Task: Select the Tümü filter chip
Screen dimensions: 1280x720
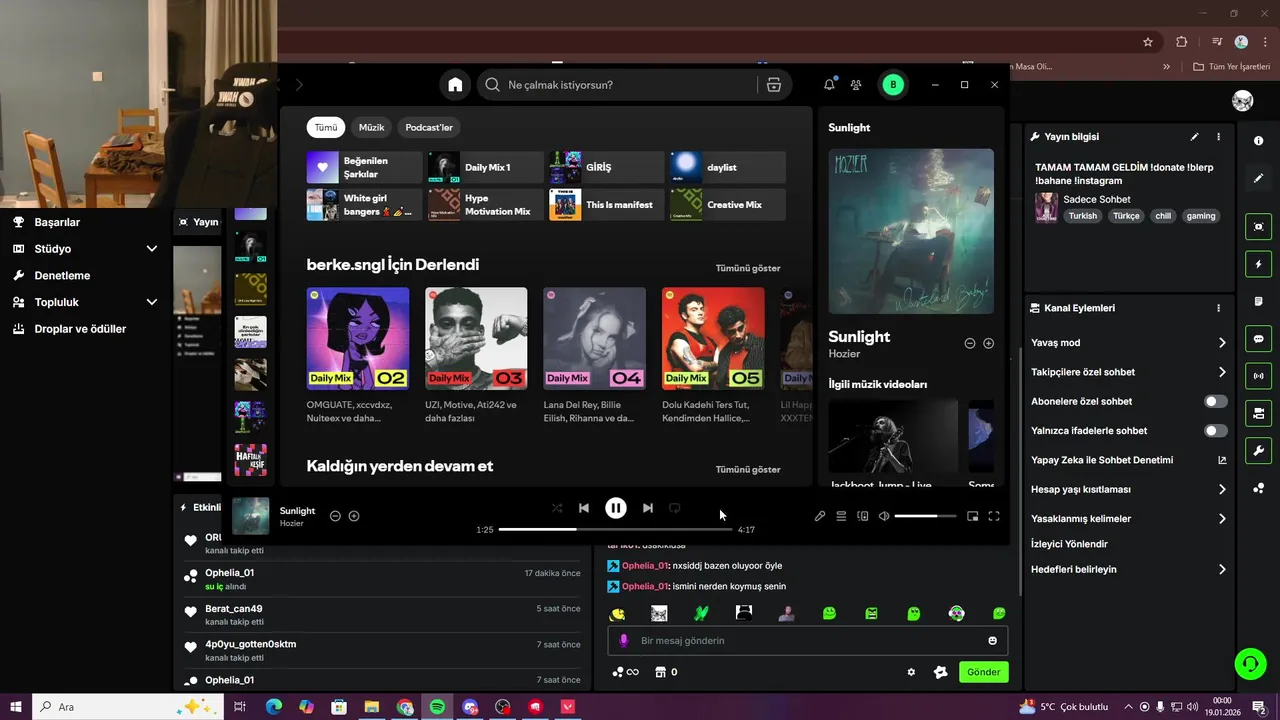Action: (x=326, y=127)
